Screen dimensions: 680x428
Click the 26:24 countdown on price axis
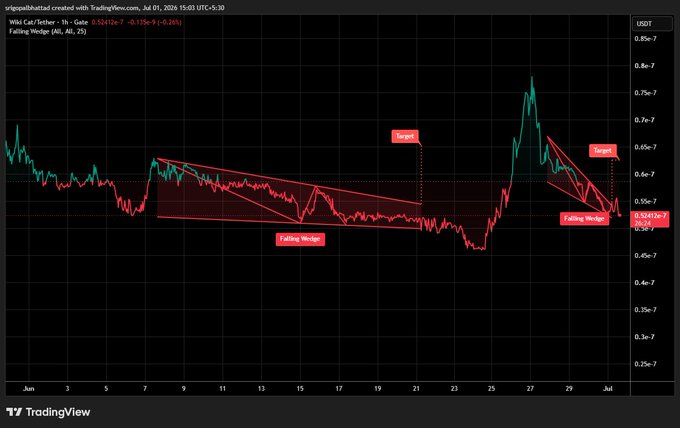(642, 223)
